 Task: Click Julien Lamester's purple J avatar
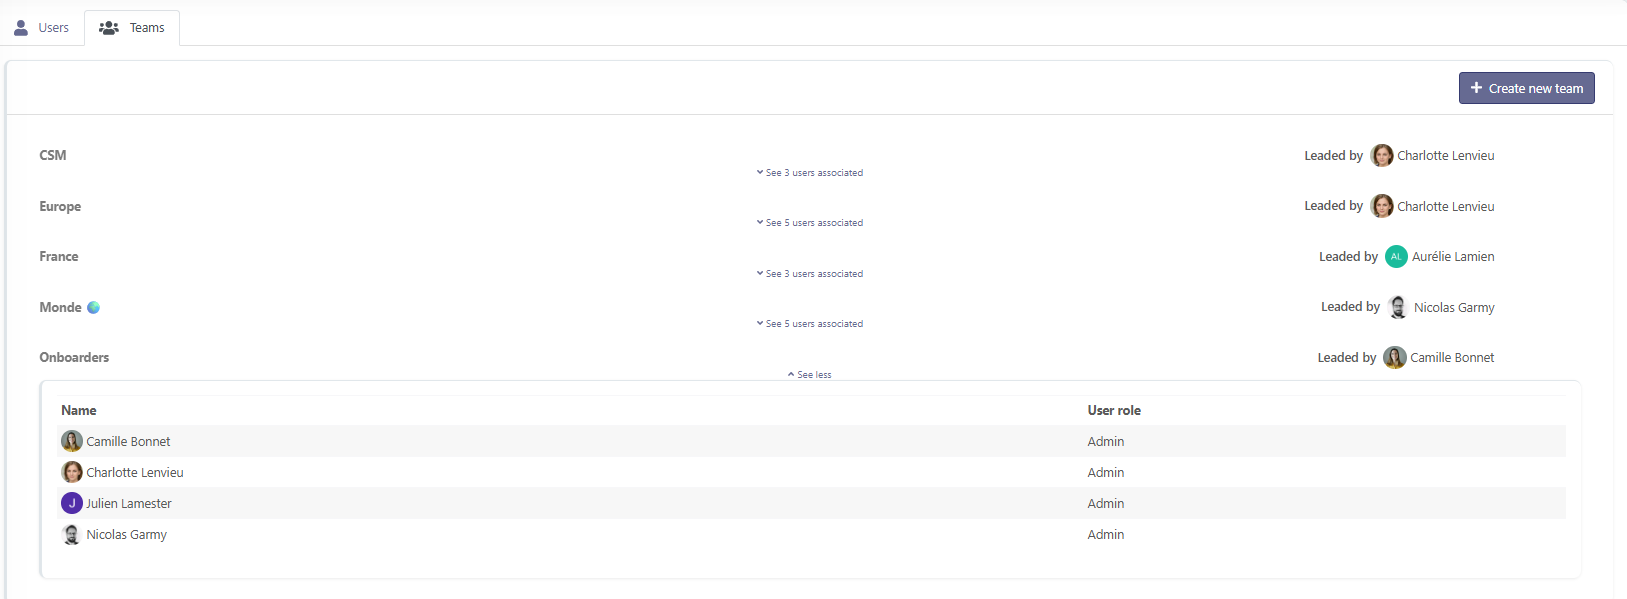click(72, 503)
